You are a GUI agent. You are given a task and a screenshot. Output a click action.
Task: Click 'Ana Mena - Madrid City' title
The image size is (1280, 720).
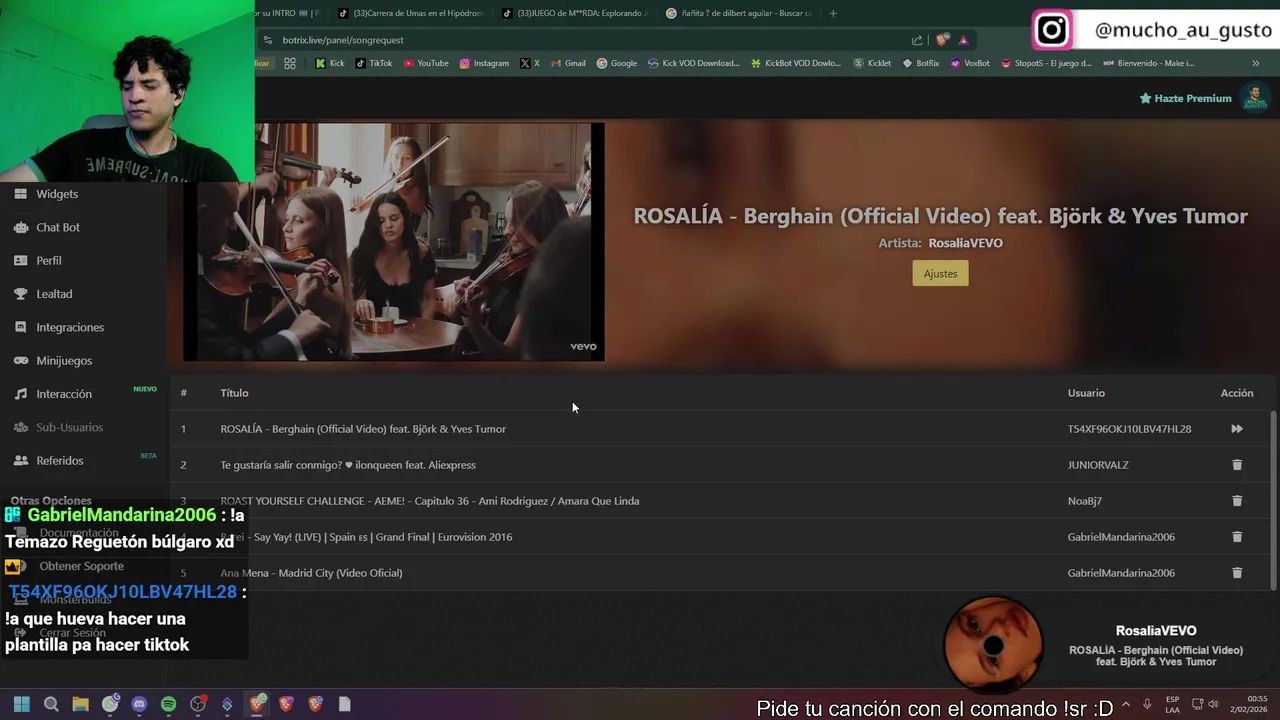pyautogui.click(x=311, y=573)
